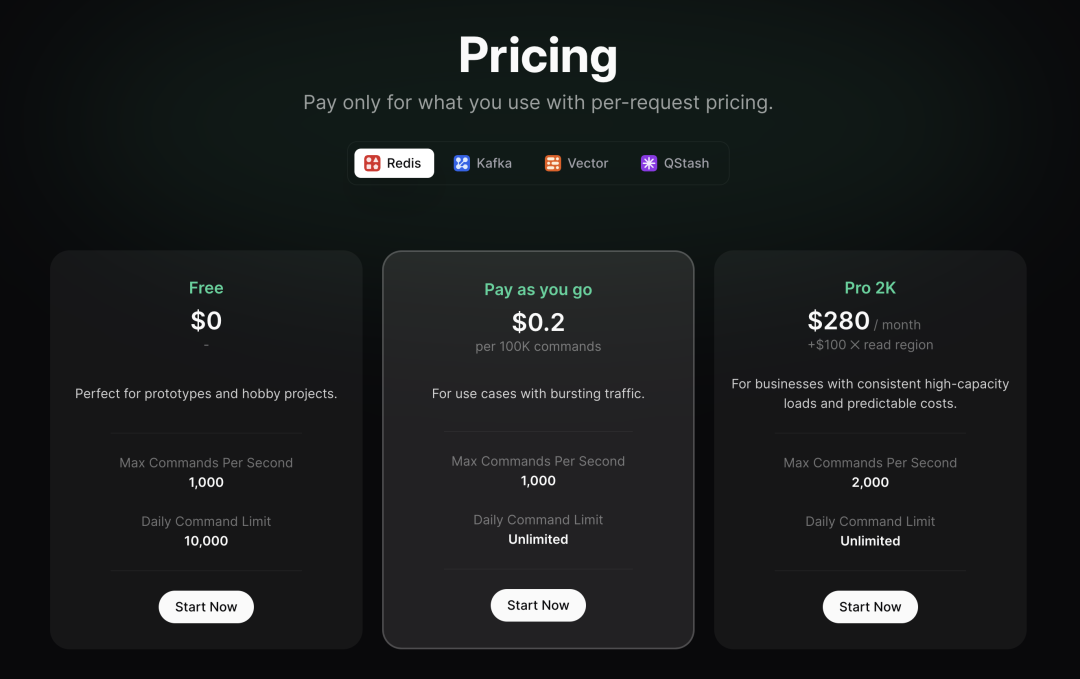Open the Vector pricing tab
1080x679 pixels.
click(x=576, y=162)
